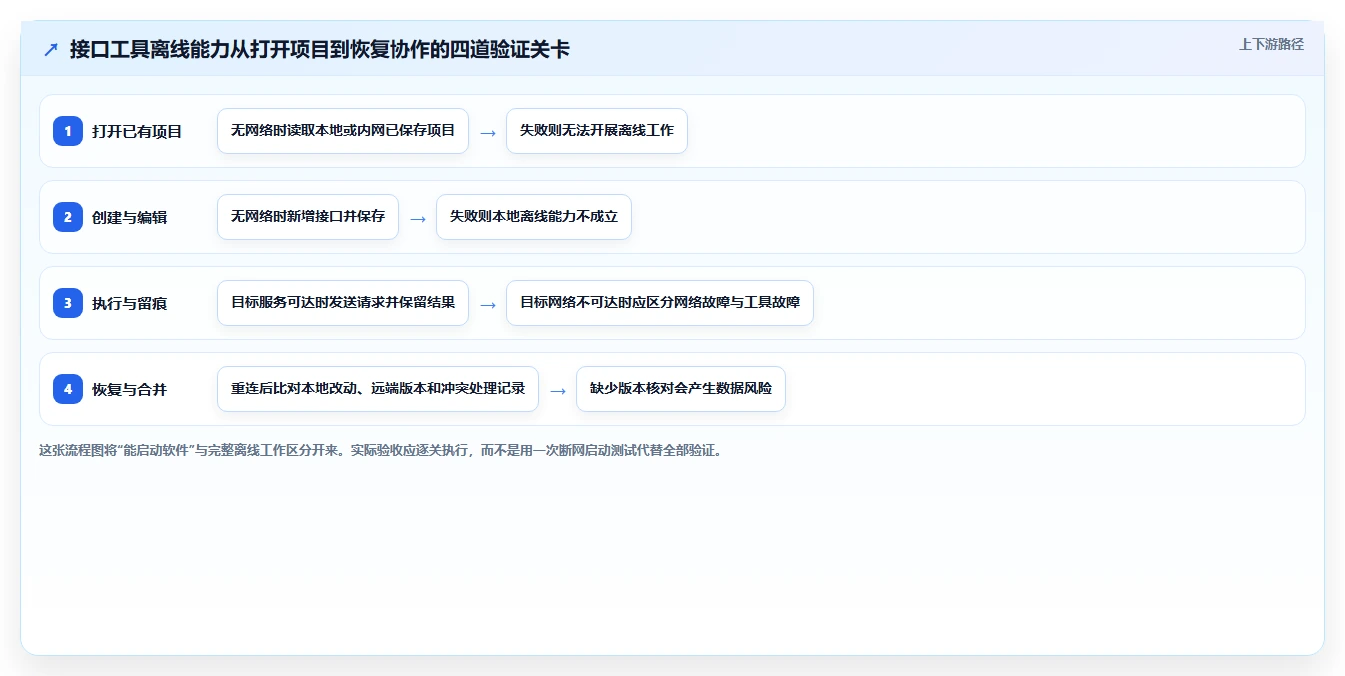Image resolution: width=1345 pixels, height=676 pixels.
Task: Click the 创建与编辑 step label
Action: coord(130,217)
